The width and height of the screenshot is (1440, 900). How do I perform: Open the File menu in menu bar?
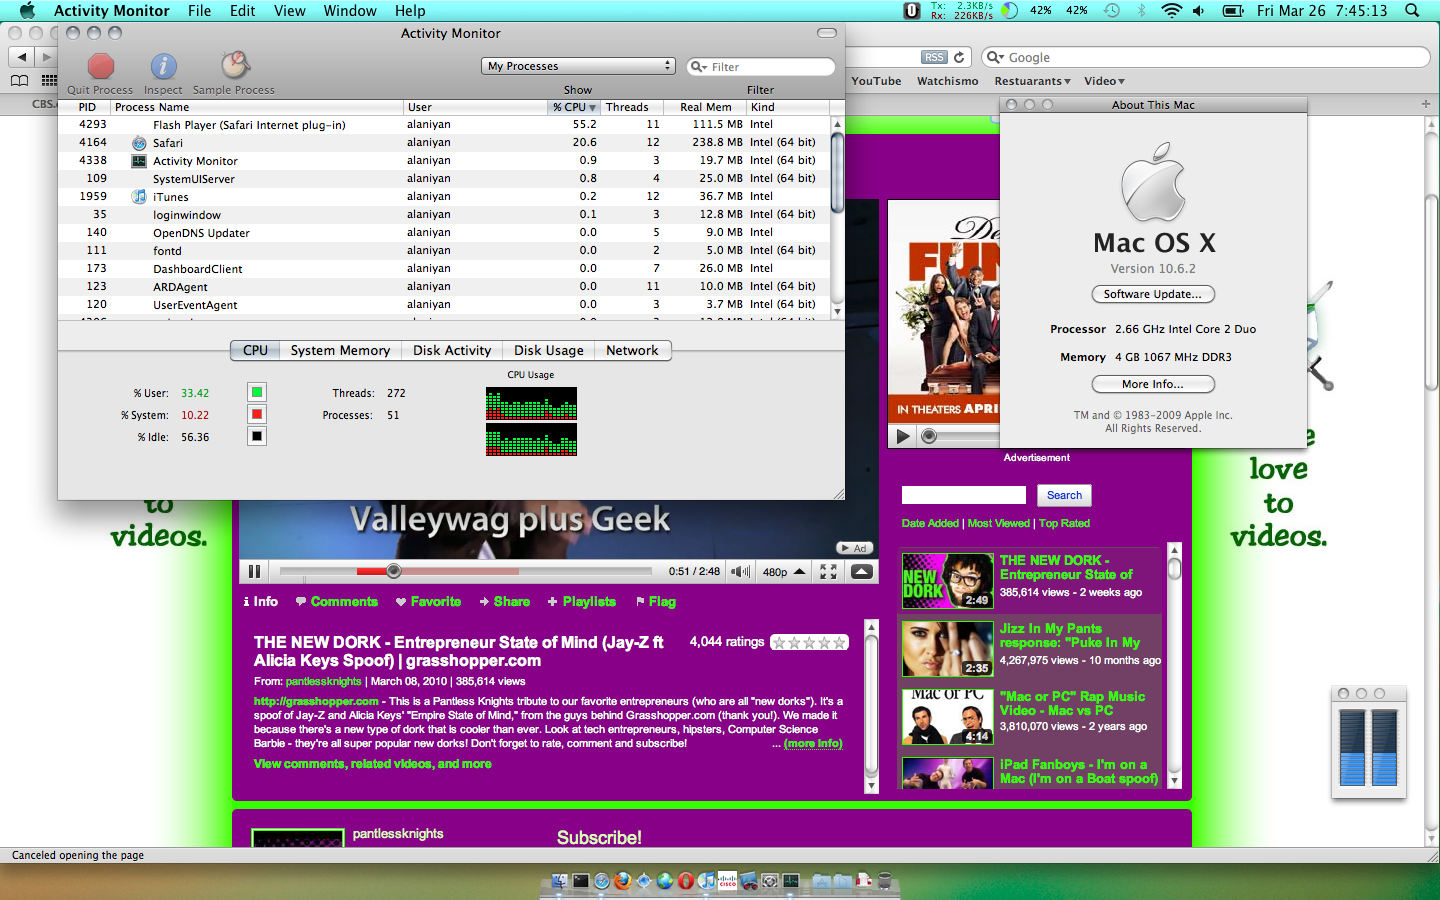point(200,11)
